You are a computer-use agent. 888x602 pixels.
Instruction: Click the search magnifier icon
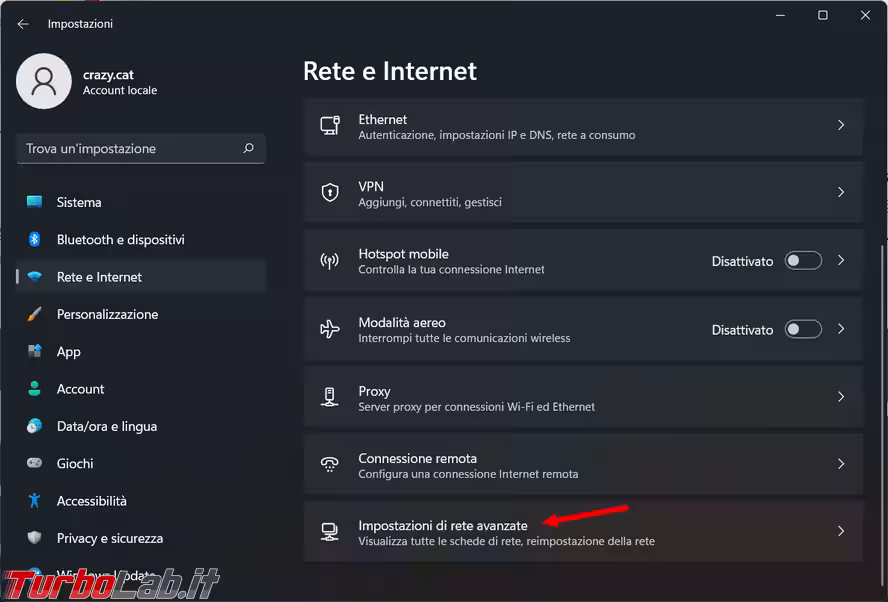249,148
